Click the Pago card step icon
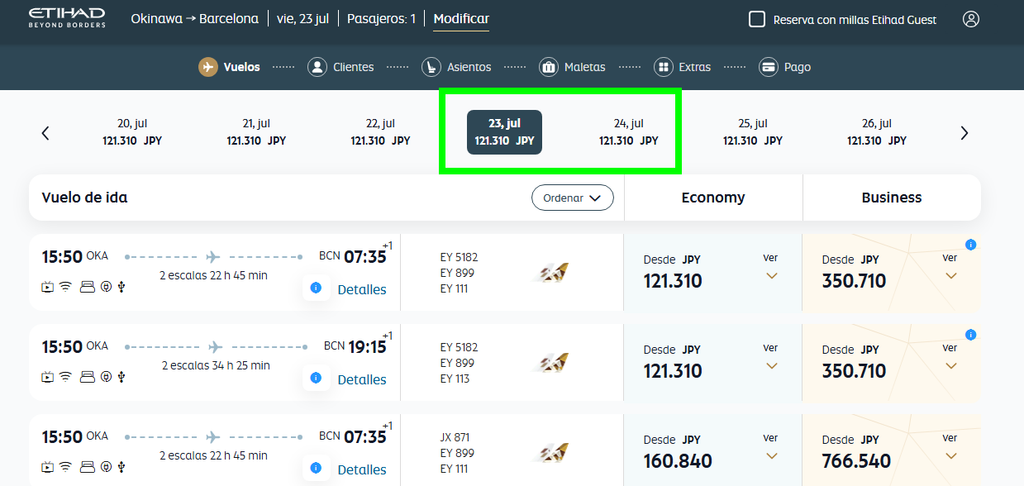This screenshot has height=486, width=1024. (768, 67)
